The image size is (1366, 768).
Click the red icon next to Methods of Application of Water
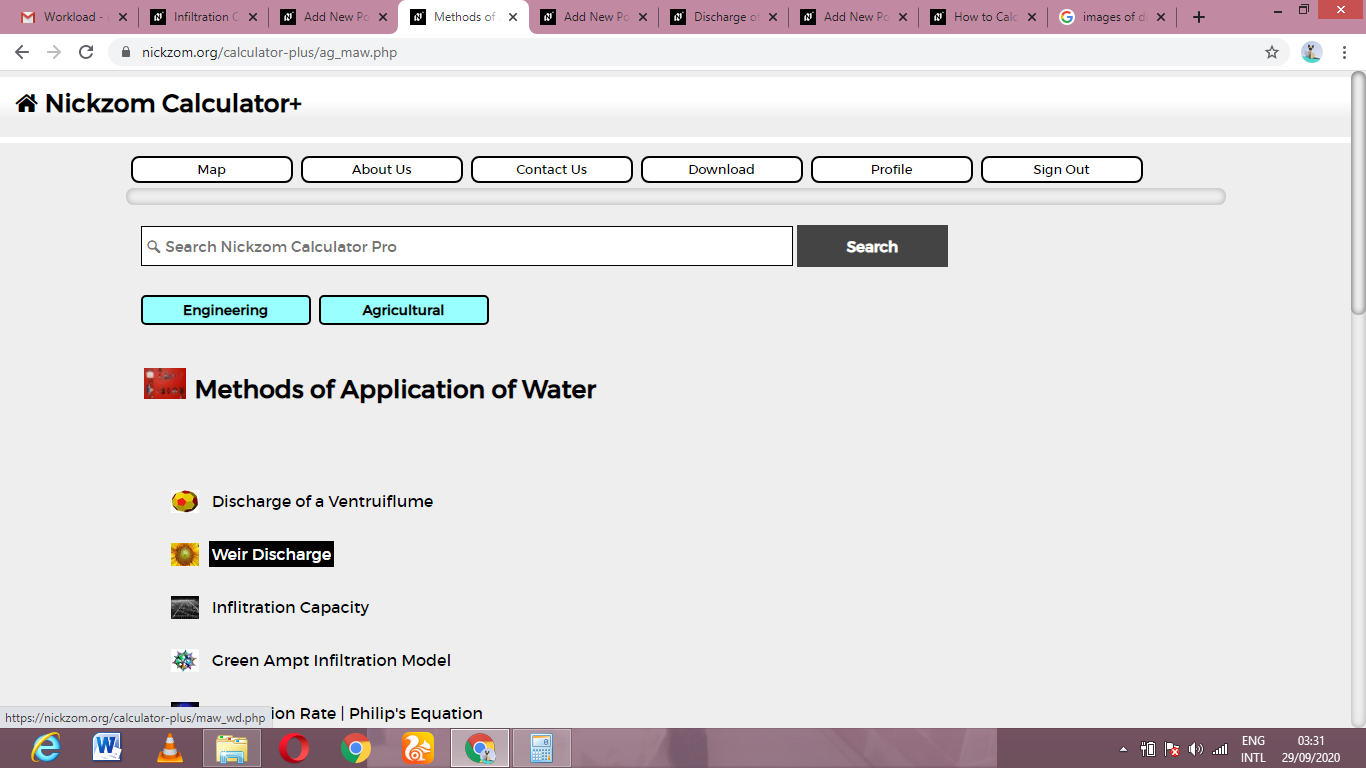(x=165, y=384)
